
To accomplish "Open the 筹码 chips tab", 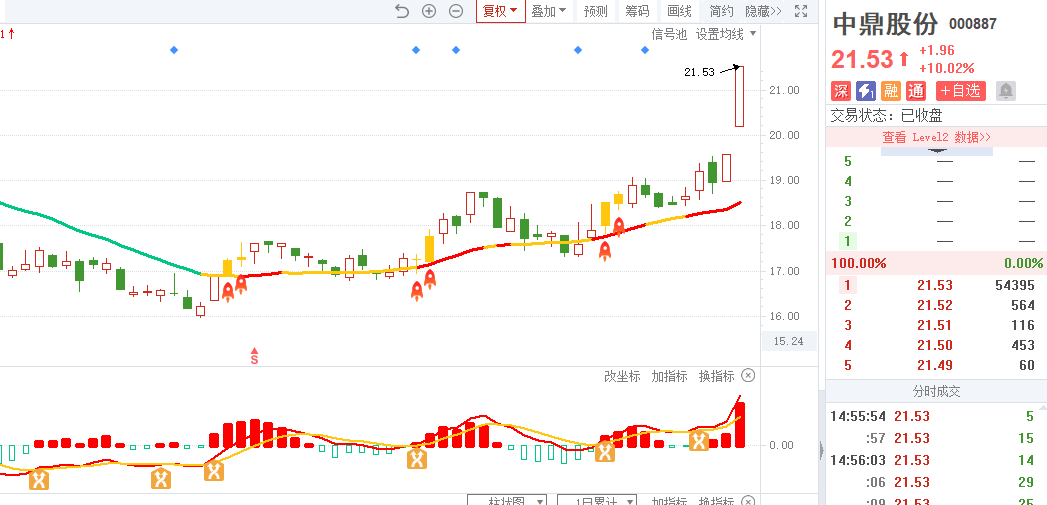I will (637, 11).
